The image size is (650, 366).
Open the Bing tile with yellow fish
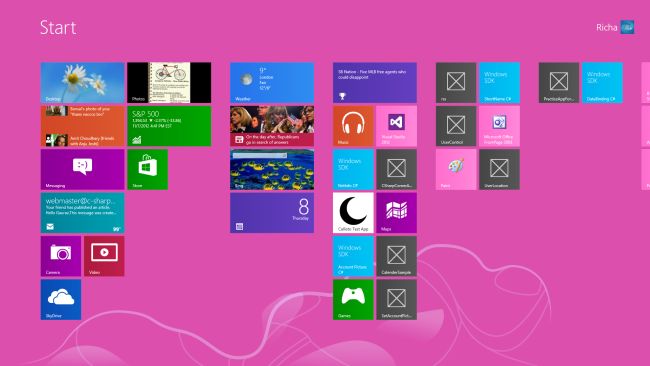click(x=272, y=170)
